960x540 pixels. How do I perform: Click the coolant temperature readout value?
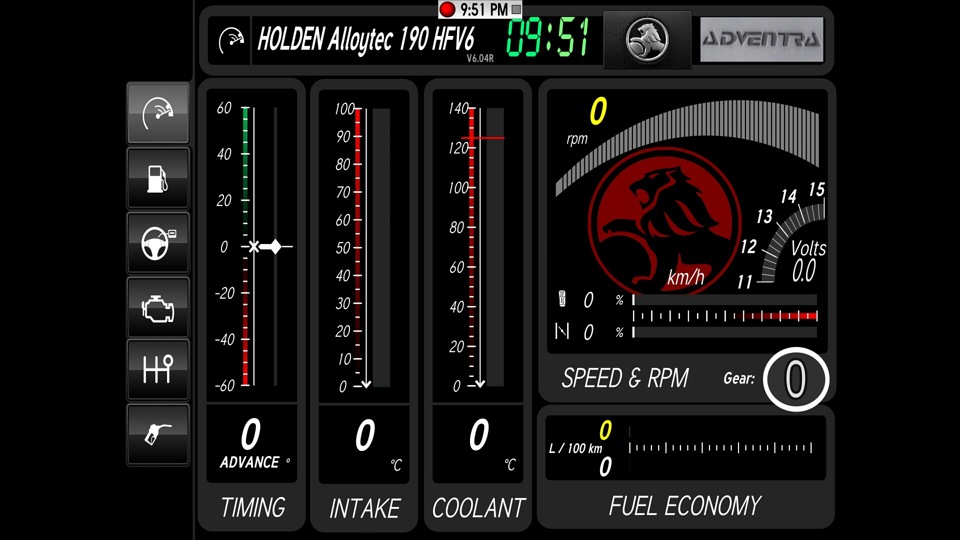click(479, 436)
